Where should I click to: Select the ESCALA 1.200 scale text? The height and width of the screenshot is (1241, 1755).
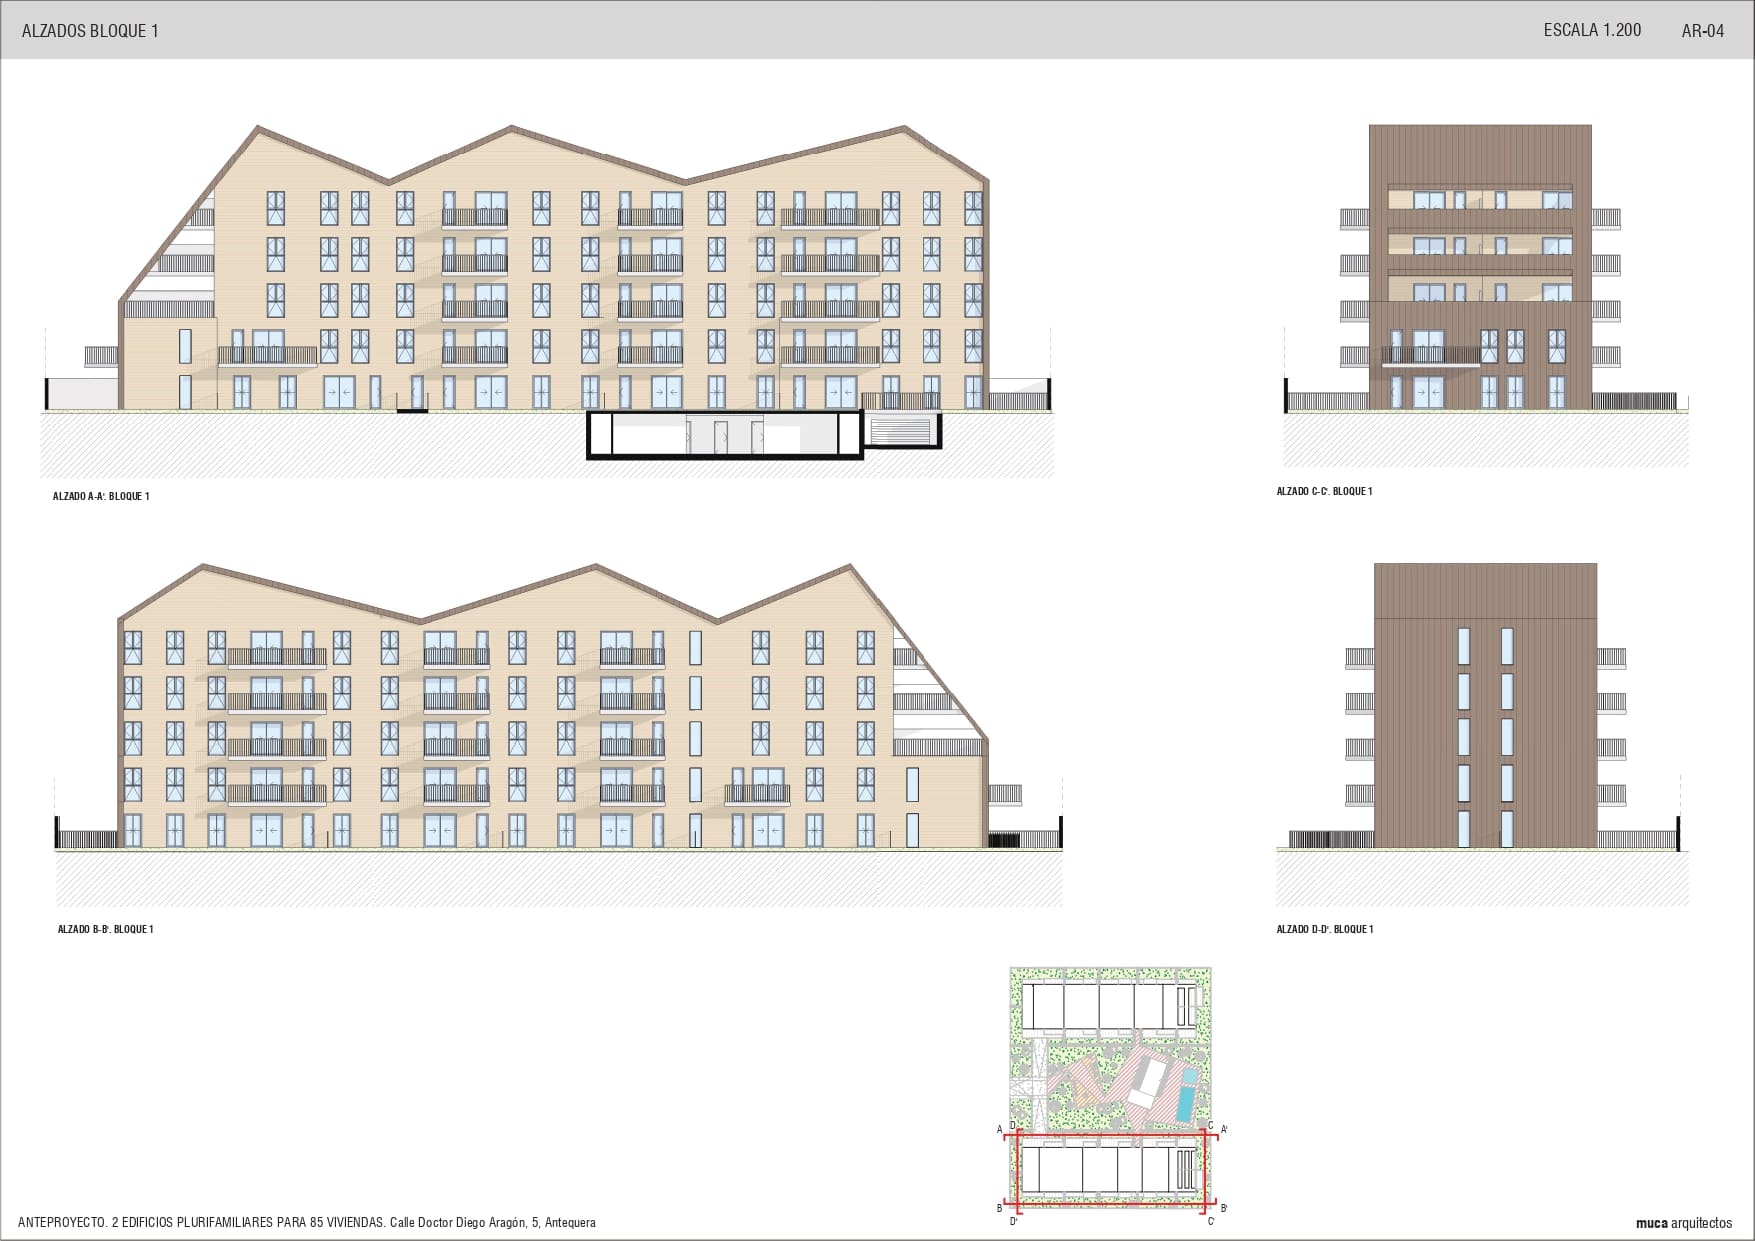[1592, 30]
